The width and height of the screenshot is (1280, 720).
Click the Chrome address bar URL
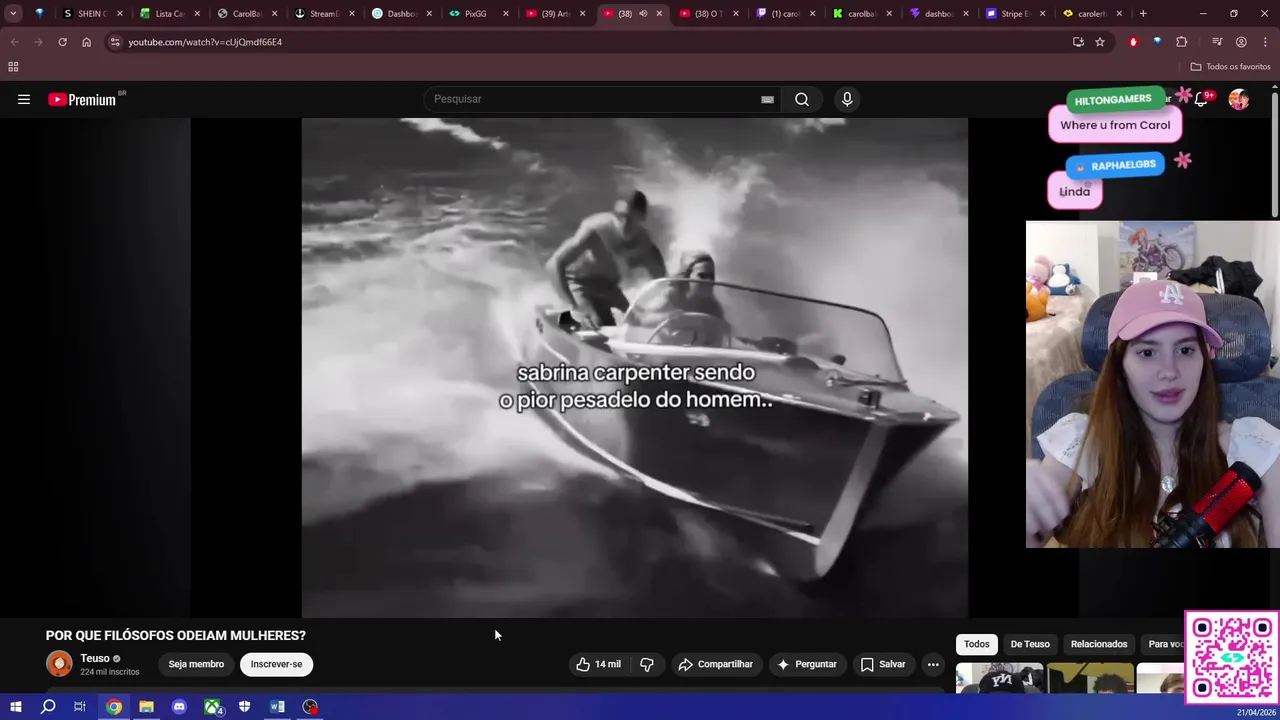[205, 42]
